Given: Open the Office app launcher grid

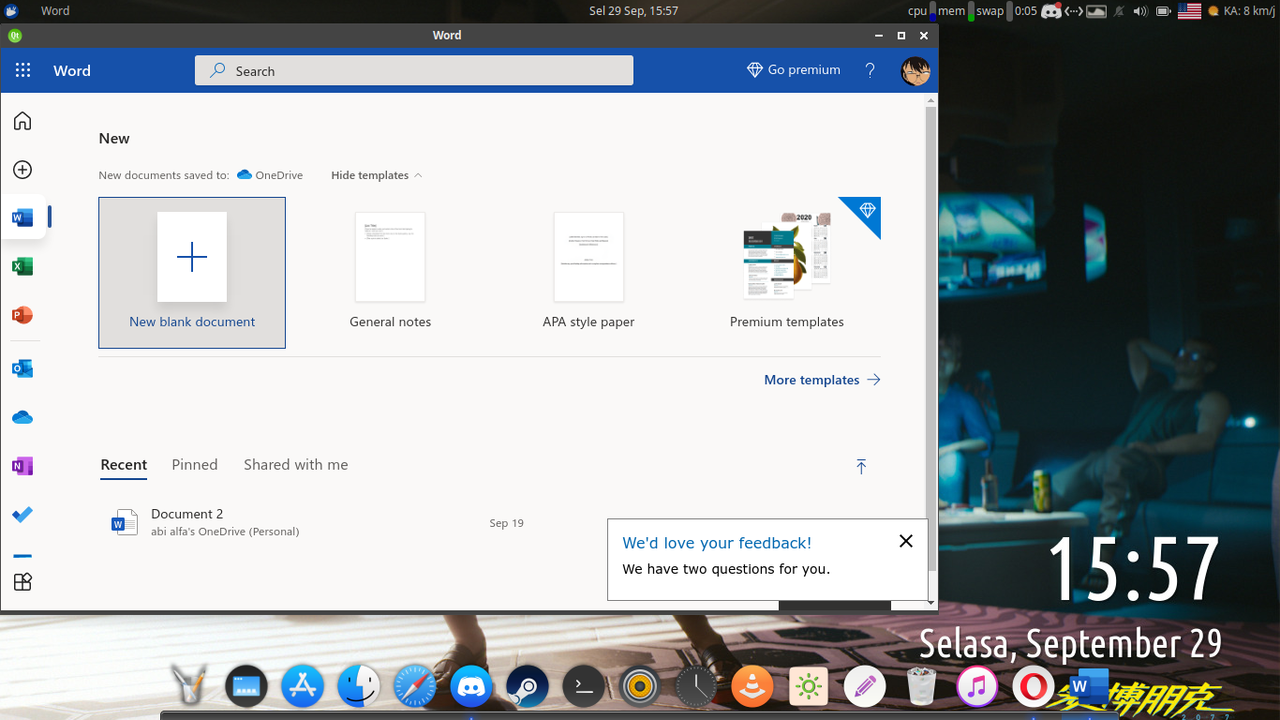Looking at the screenshot, I should click(23, 70).
